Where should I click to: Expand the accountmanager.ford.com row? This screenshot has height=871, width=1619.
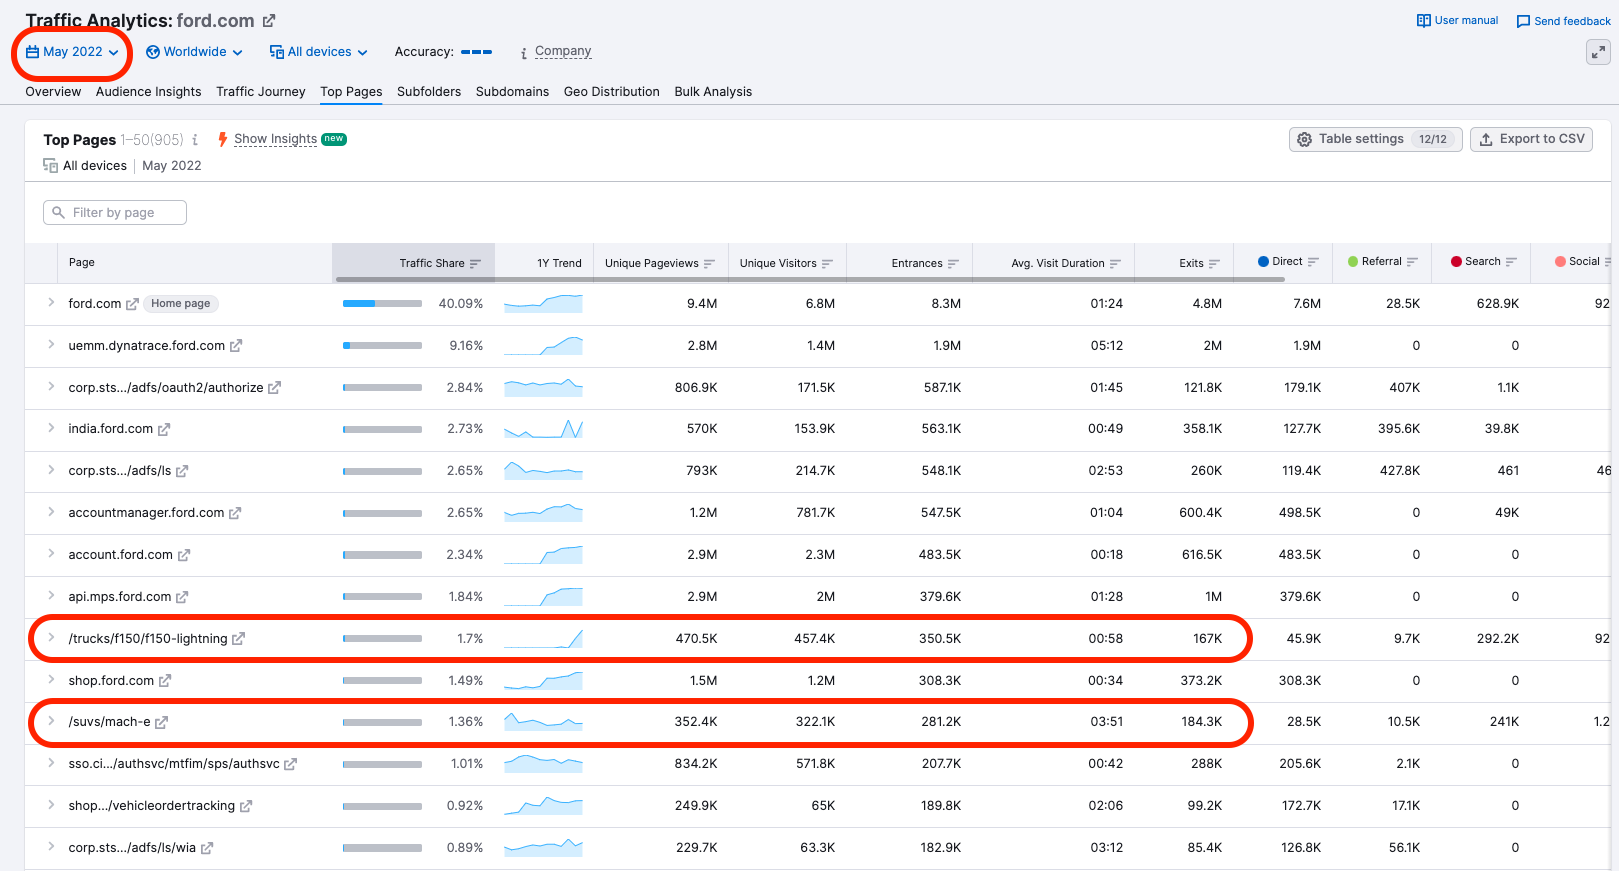[51, 511]
